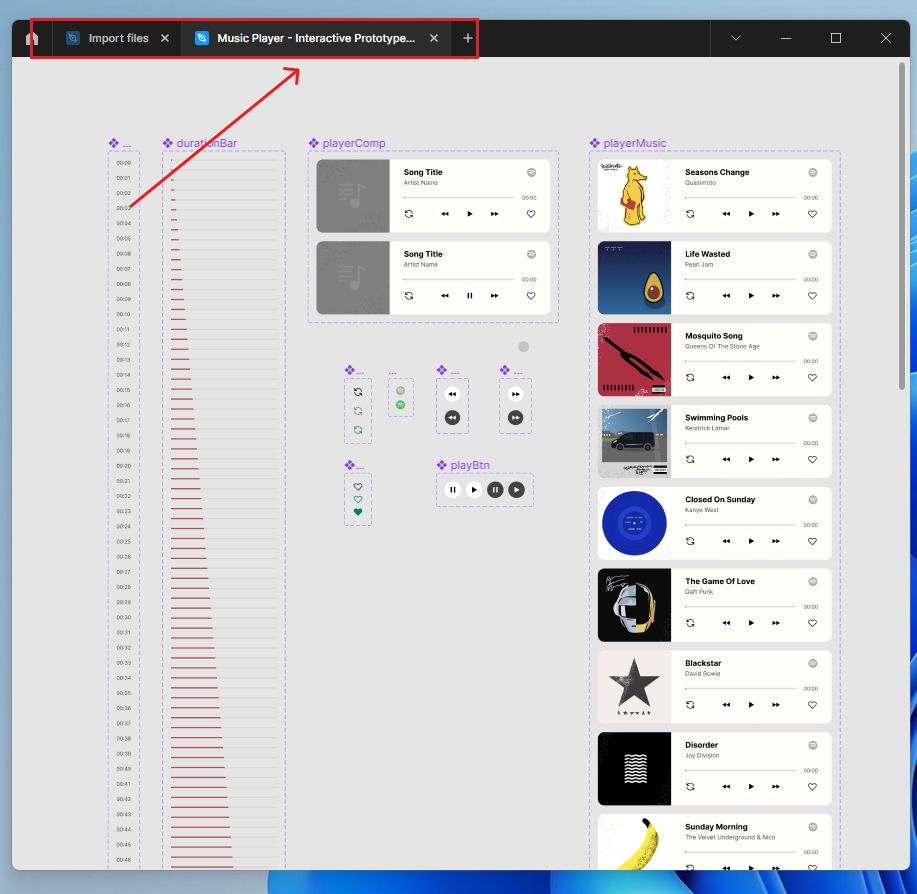
Task: Click Spotify icon on Blackstar card
Action: (812, 664)
